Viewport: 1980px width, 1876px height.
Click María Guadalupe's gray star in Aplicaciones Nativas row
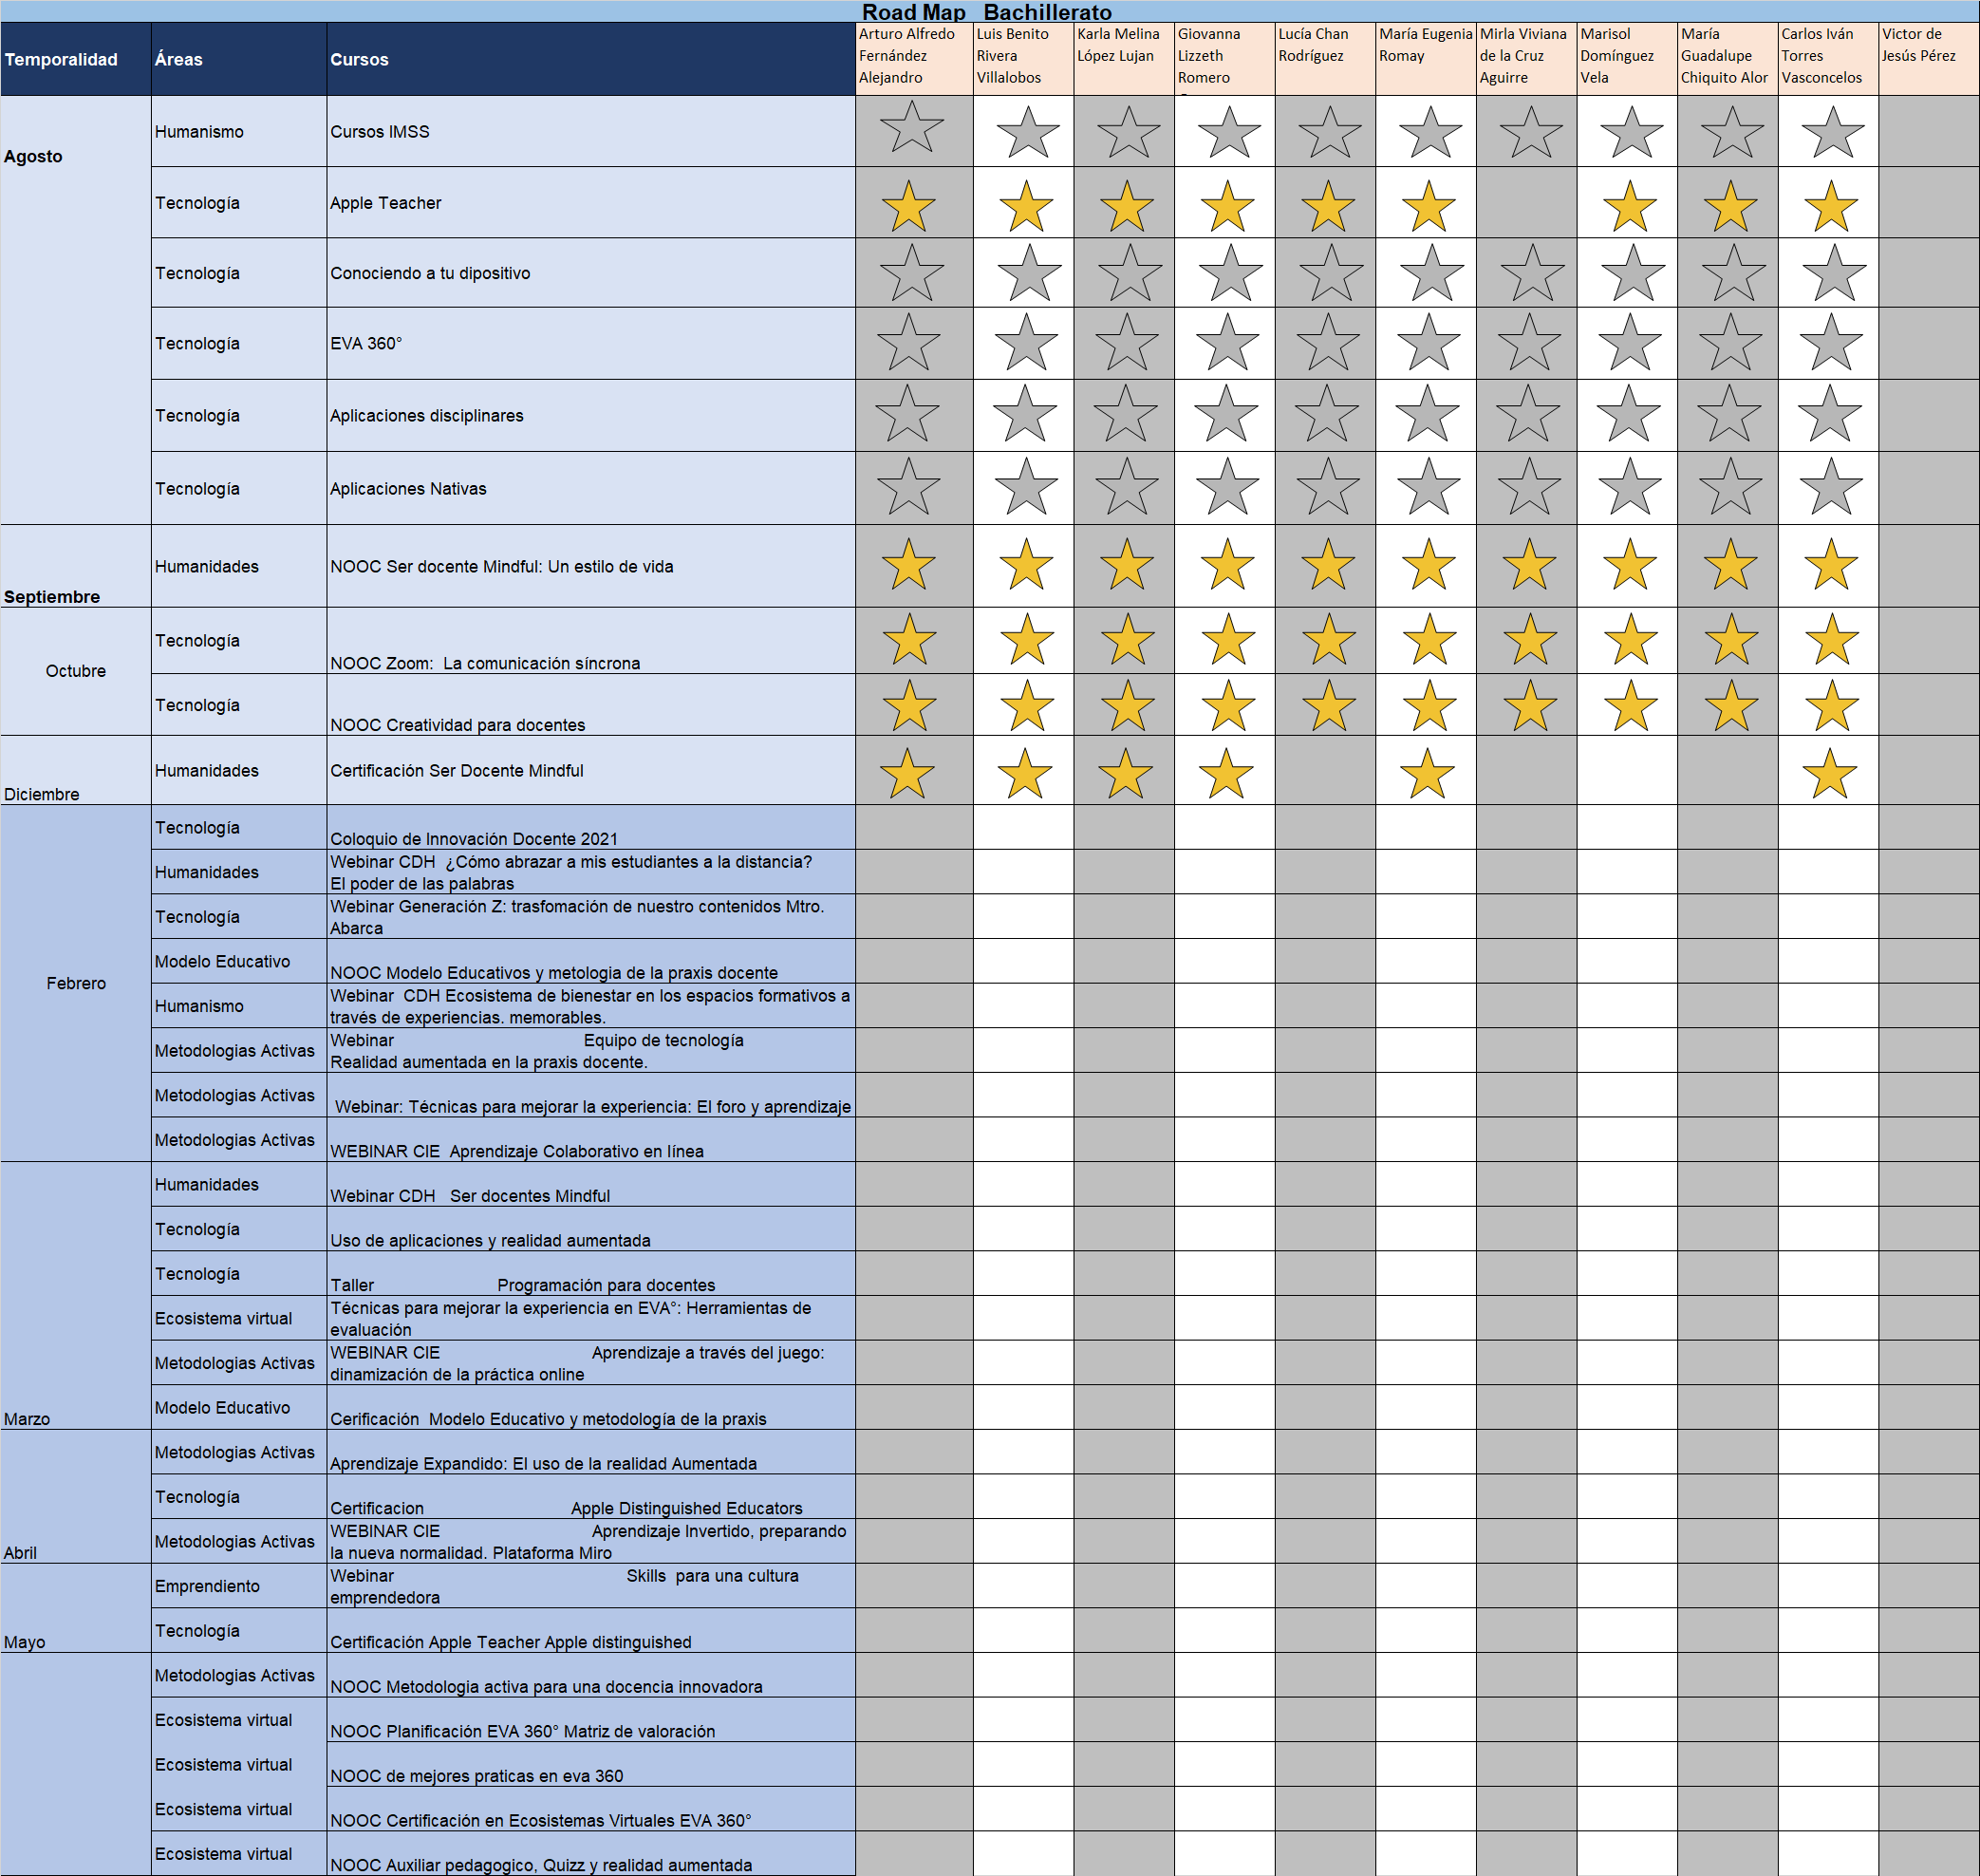pos(1730,487)
